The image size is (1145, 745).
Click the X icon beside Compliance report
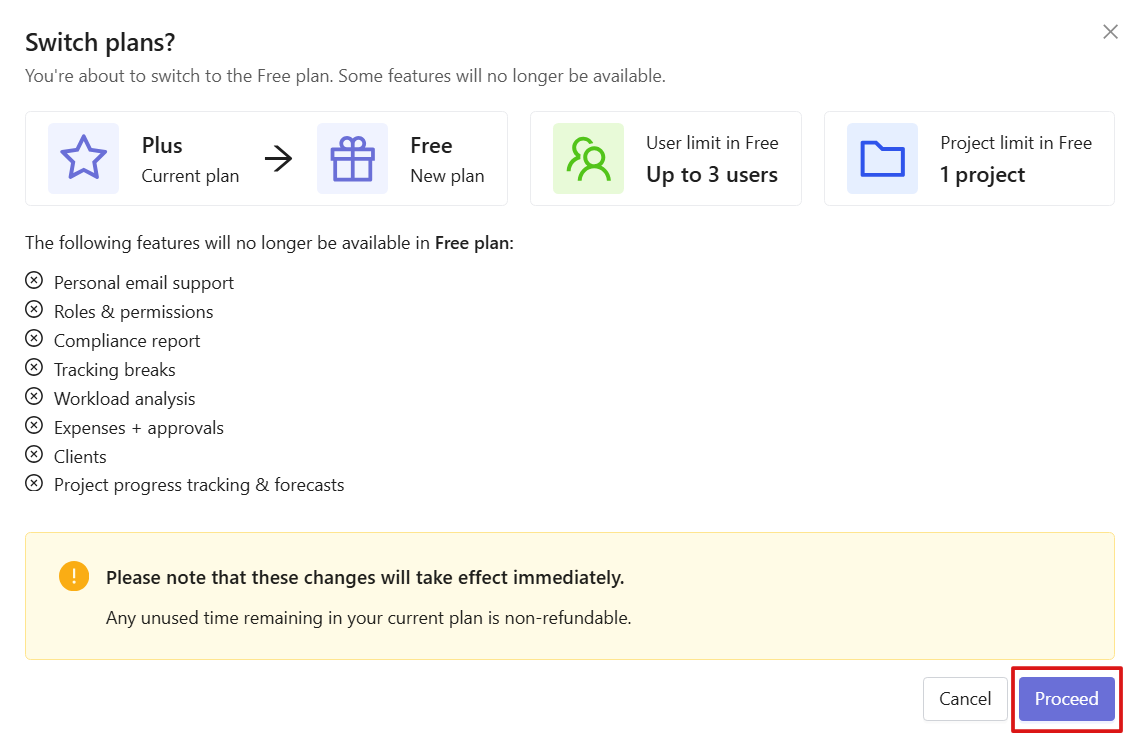tap(34, 338)
